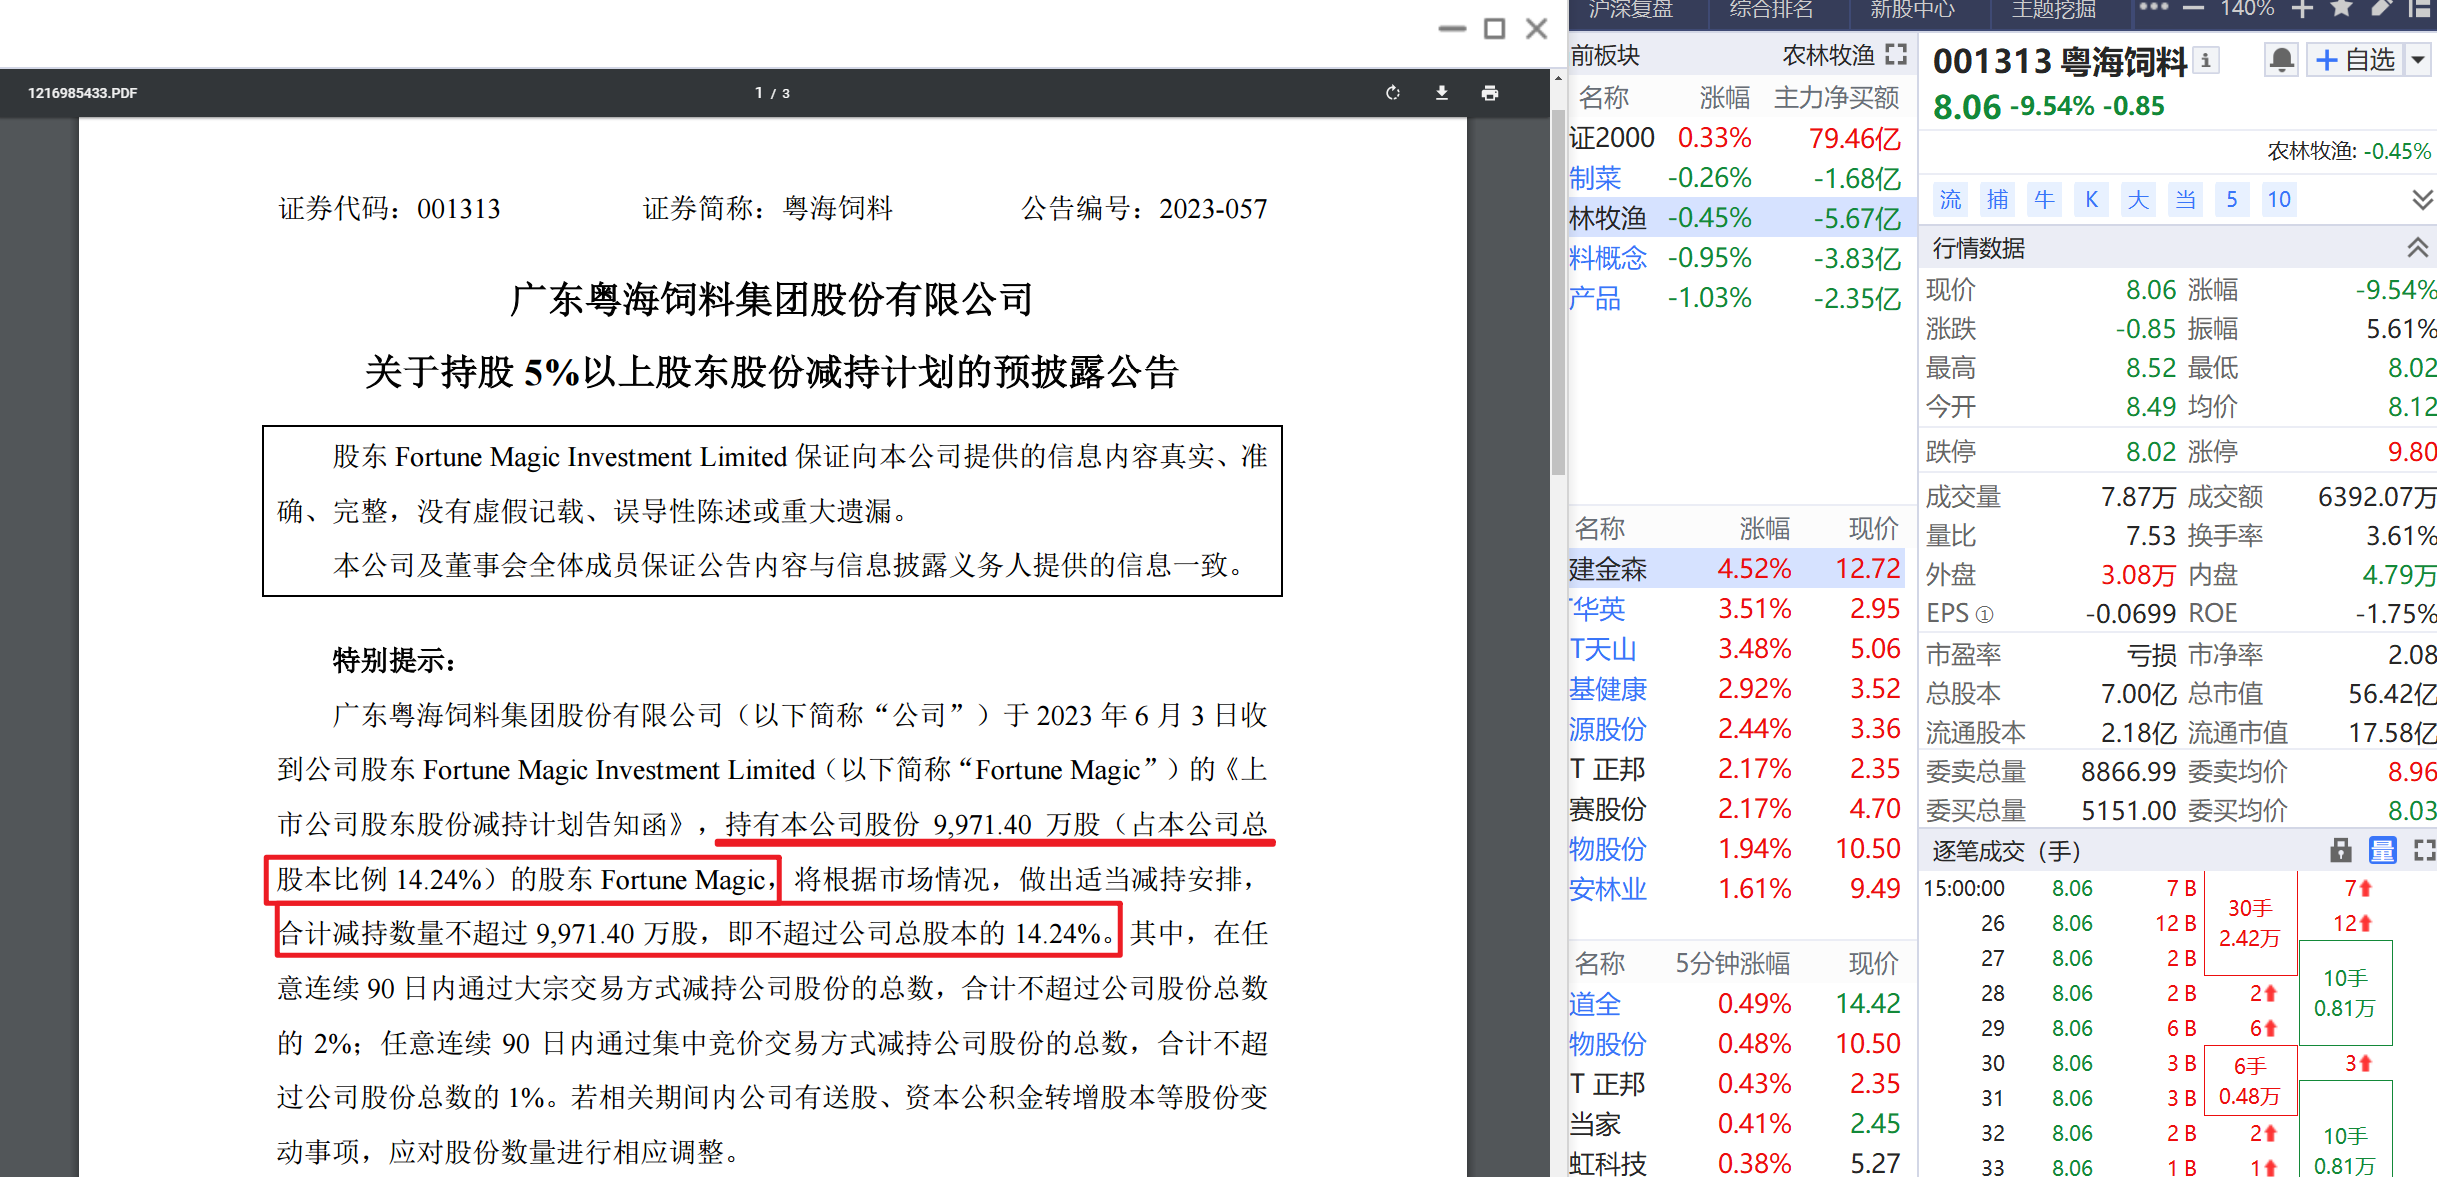
Task: Print the PDF document
Action: coord(1490,93)
